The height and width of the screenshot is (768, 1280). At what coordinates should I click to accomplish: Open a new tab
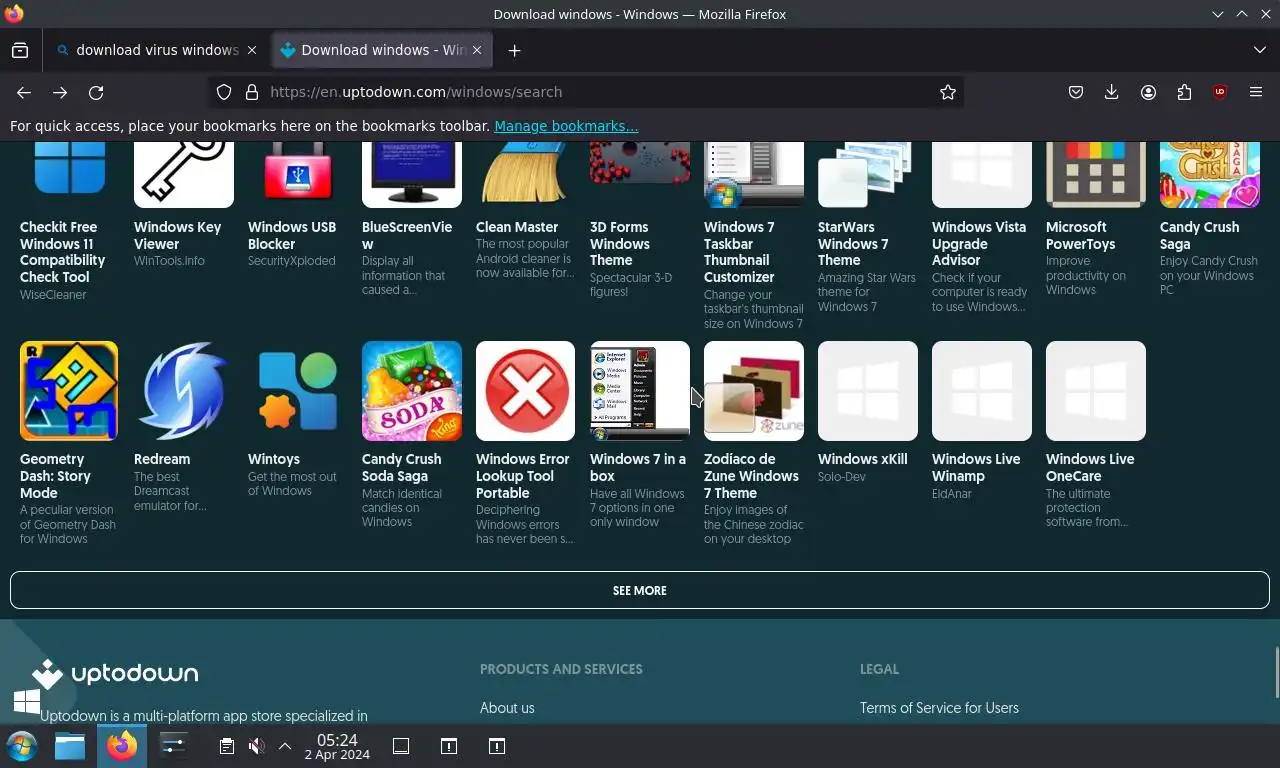(514, 50)
